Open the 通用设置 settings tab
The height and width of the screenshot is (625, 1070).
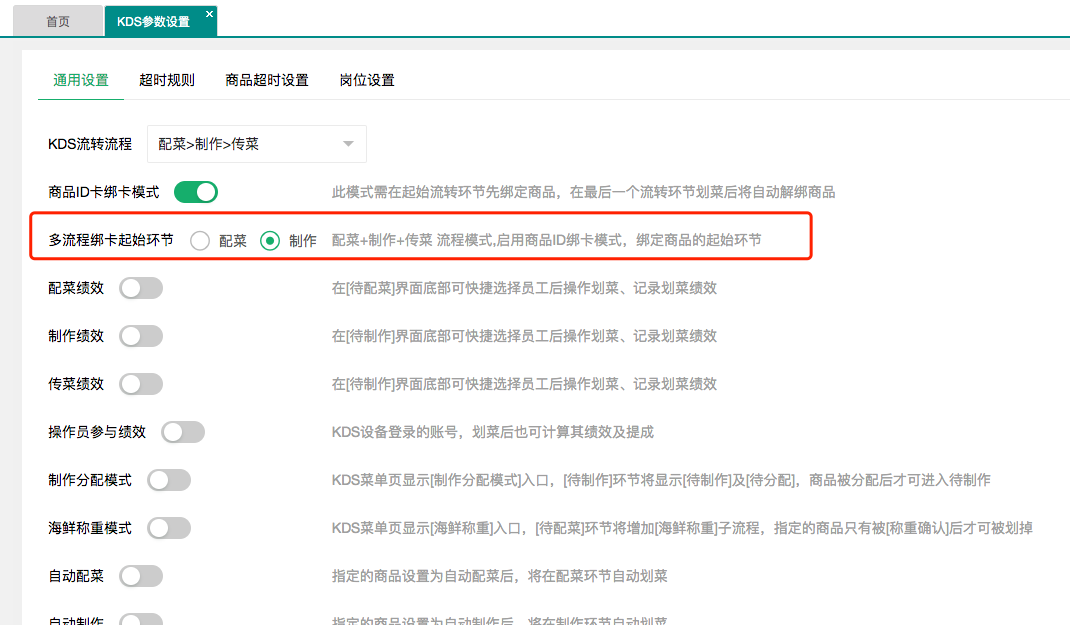(x=81, y=80)
